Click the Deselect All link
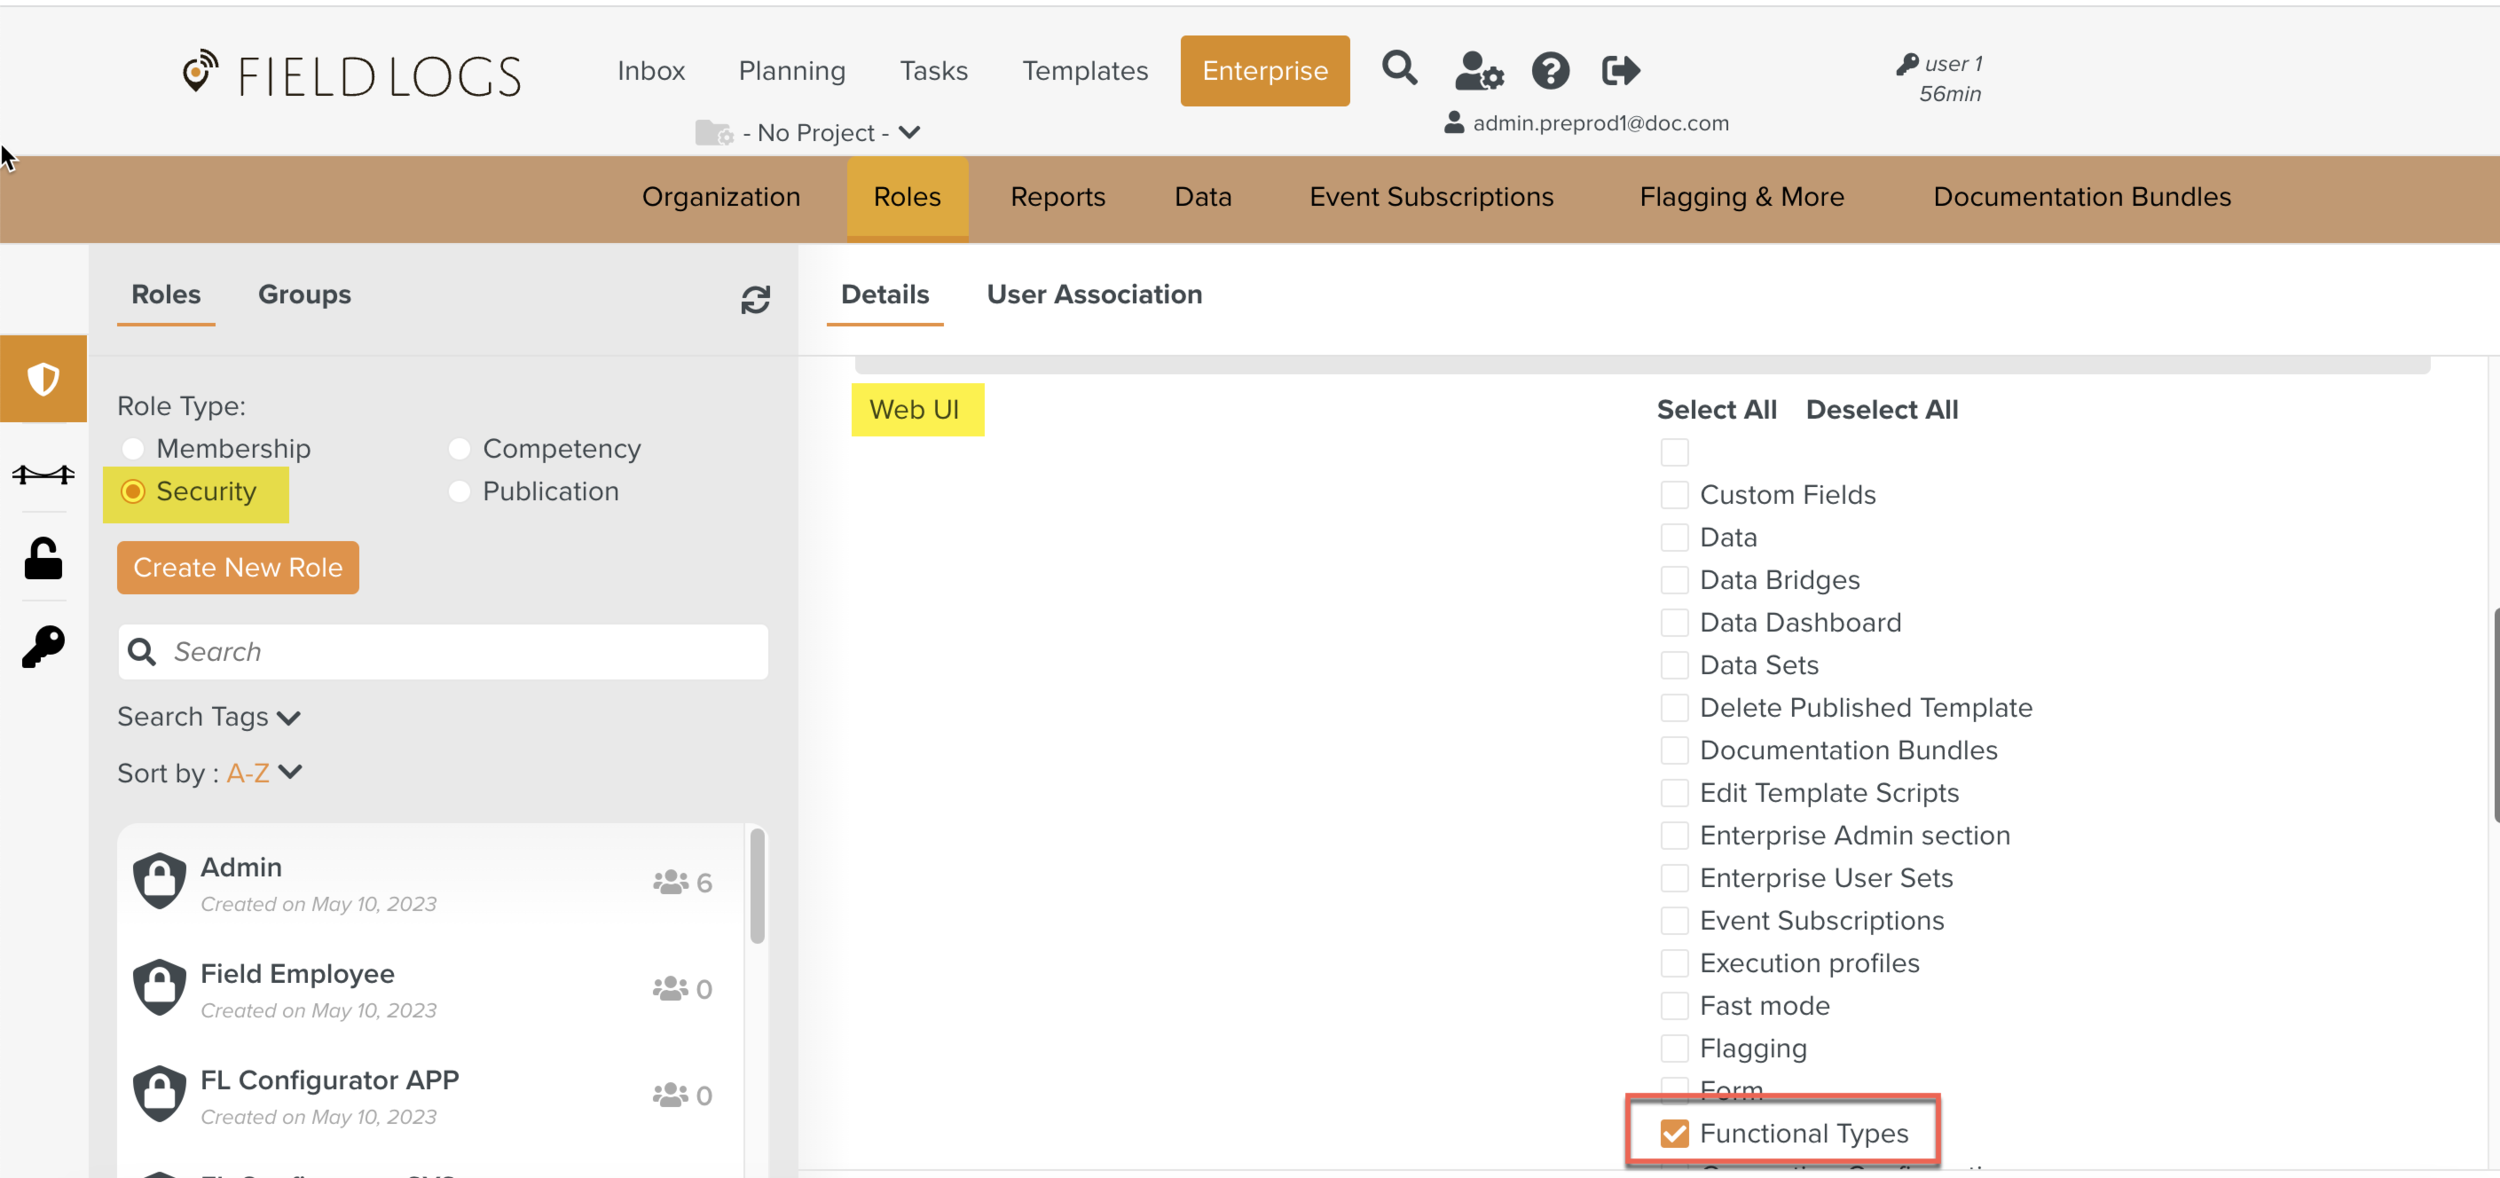Screen dimensions: 2500x1178 pyautogui.click(x=1881, y=409)
